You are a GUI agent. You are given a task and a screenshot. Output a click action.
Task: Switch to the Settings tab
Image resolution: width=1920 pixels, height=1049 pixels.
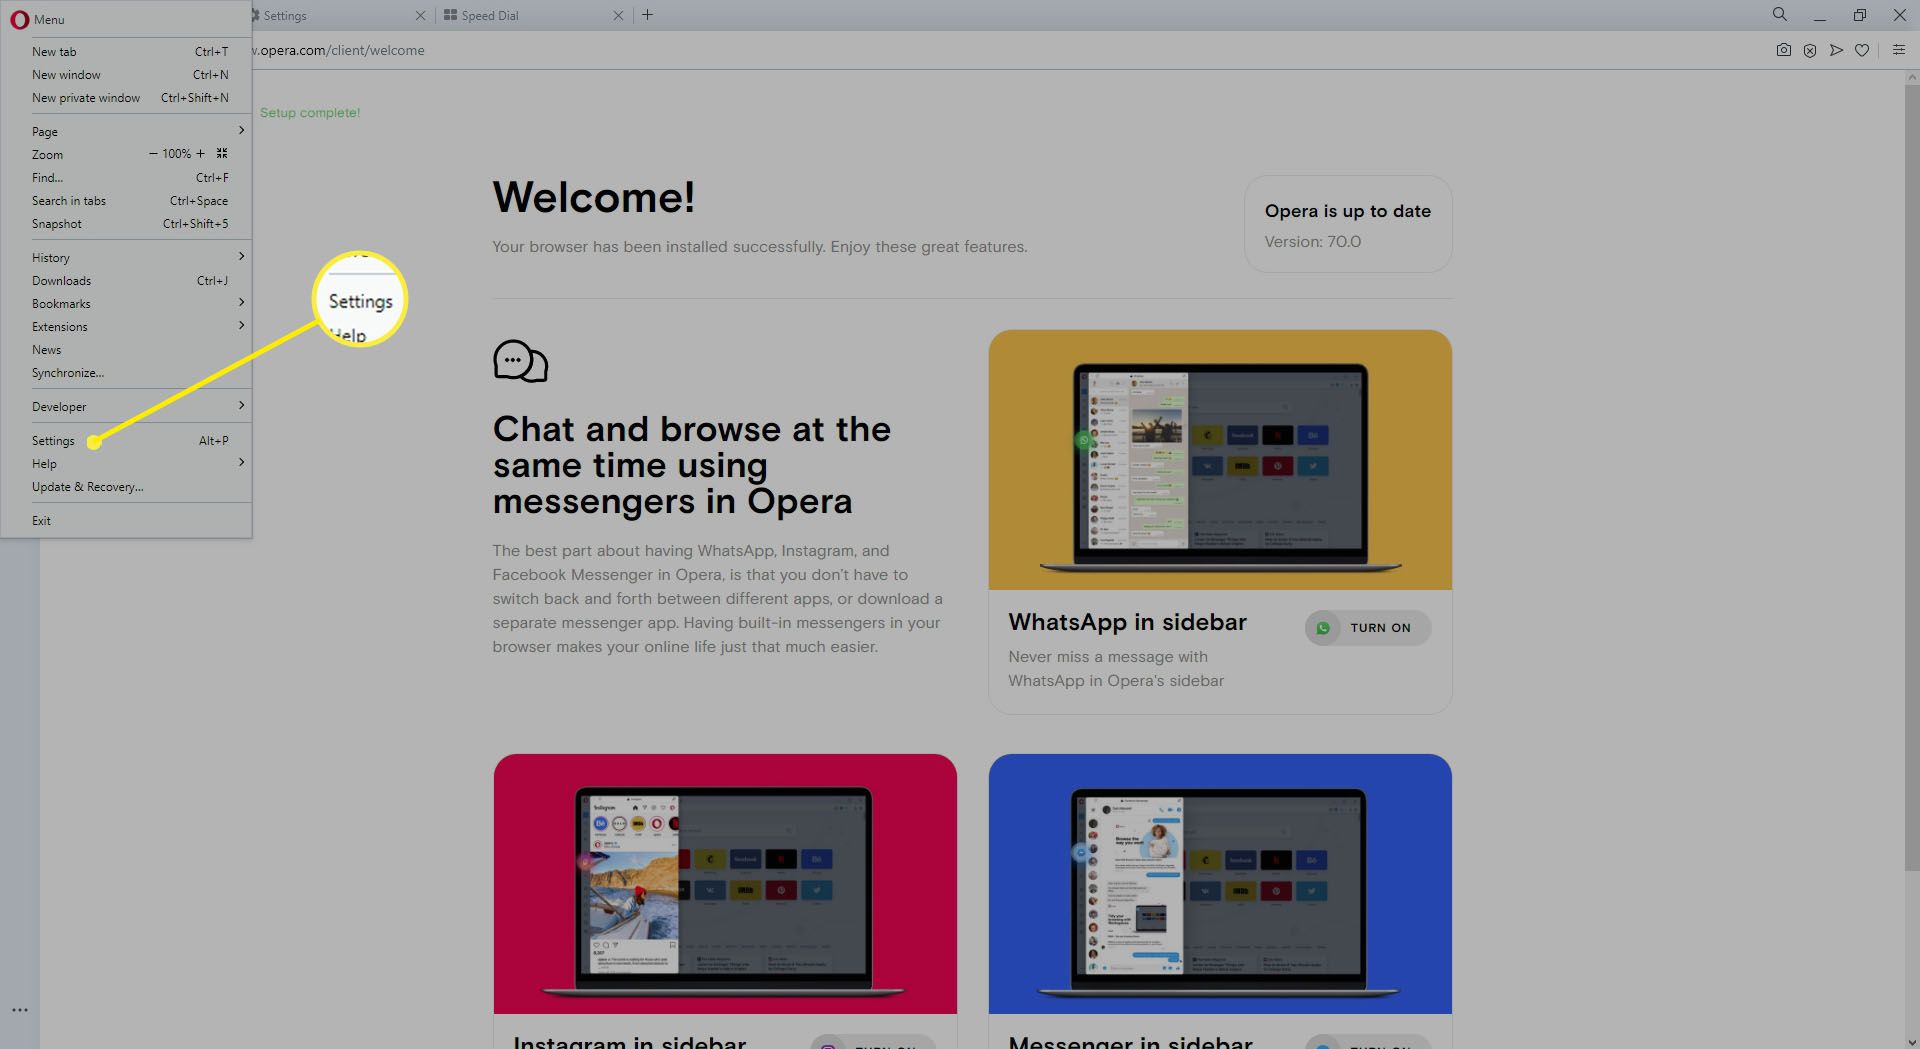335,16
